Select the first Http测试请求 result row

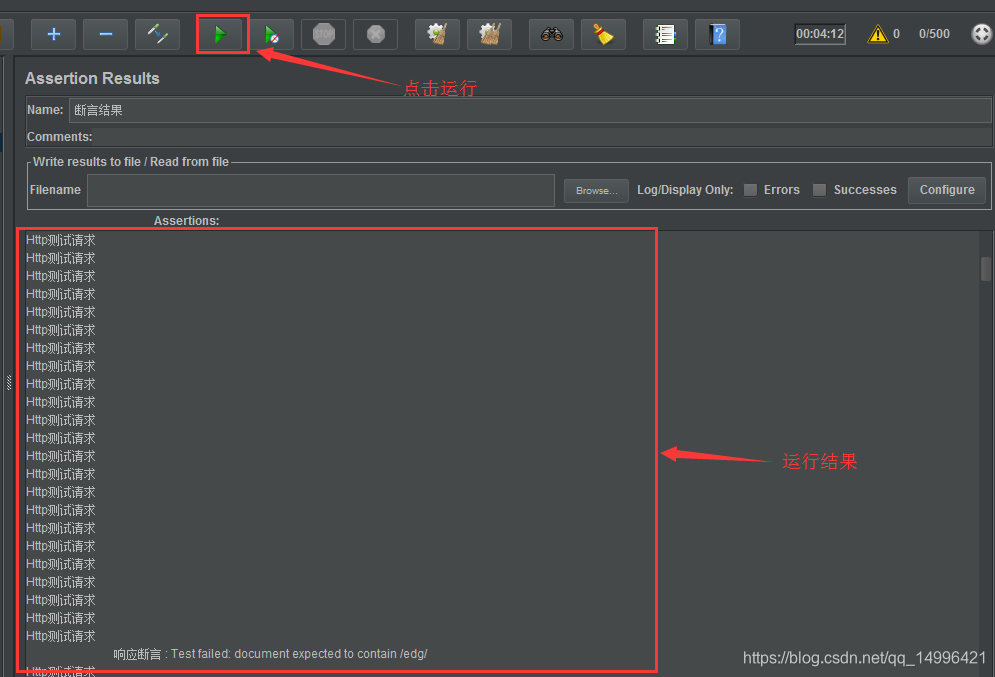point(60,240)
